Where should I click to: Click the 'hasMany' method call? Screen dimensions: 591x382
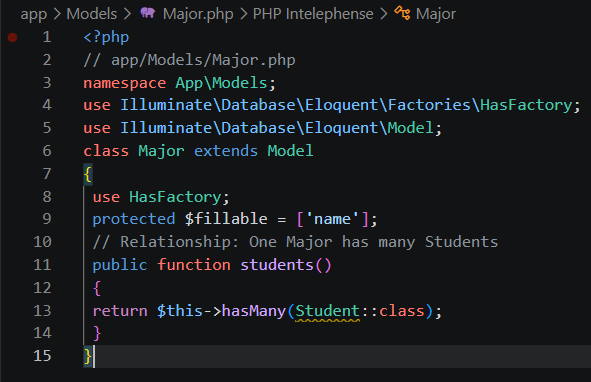[x=254, y=311]
